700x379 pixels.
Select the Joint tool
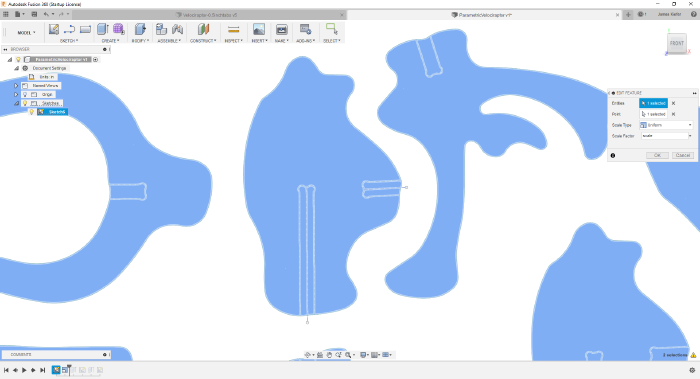point(177,29)
